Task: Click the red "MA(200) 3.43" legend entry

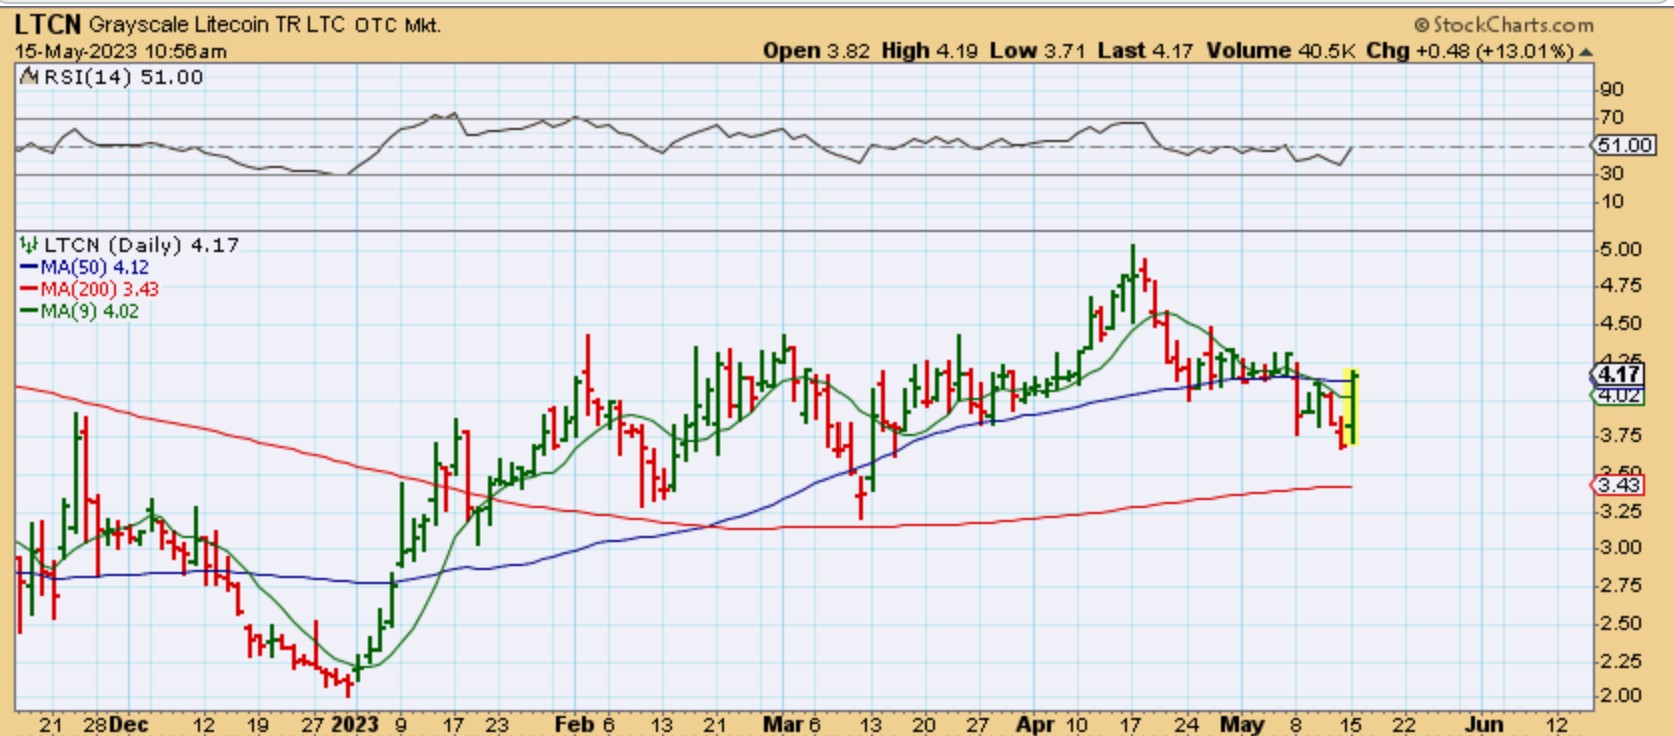Action: (90, 289)
